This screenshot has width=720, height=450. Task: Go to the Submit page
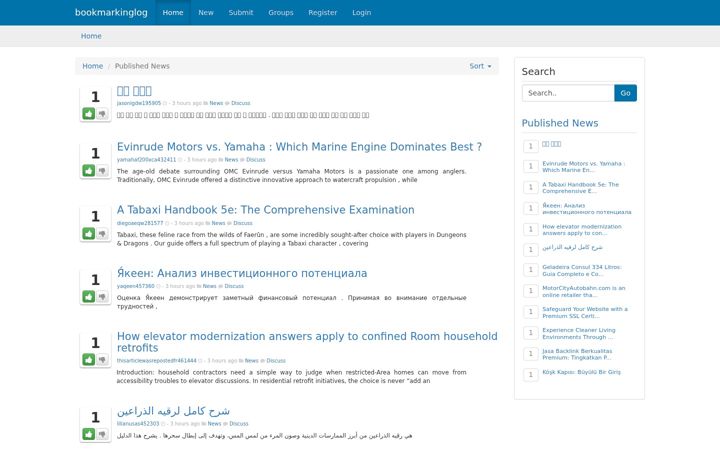point(241,12)
